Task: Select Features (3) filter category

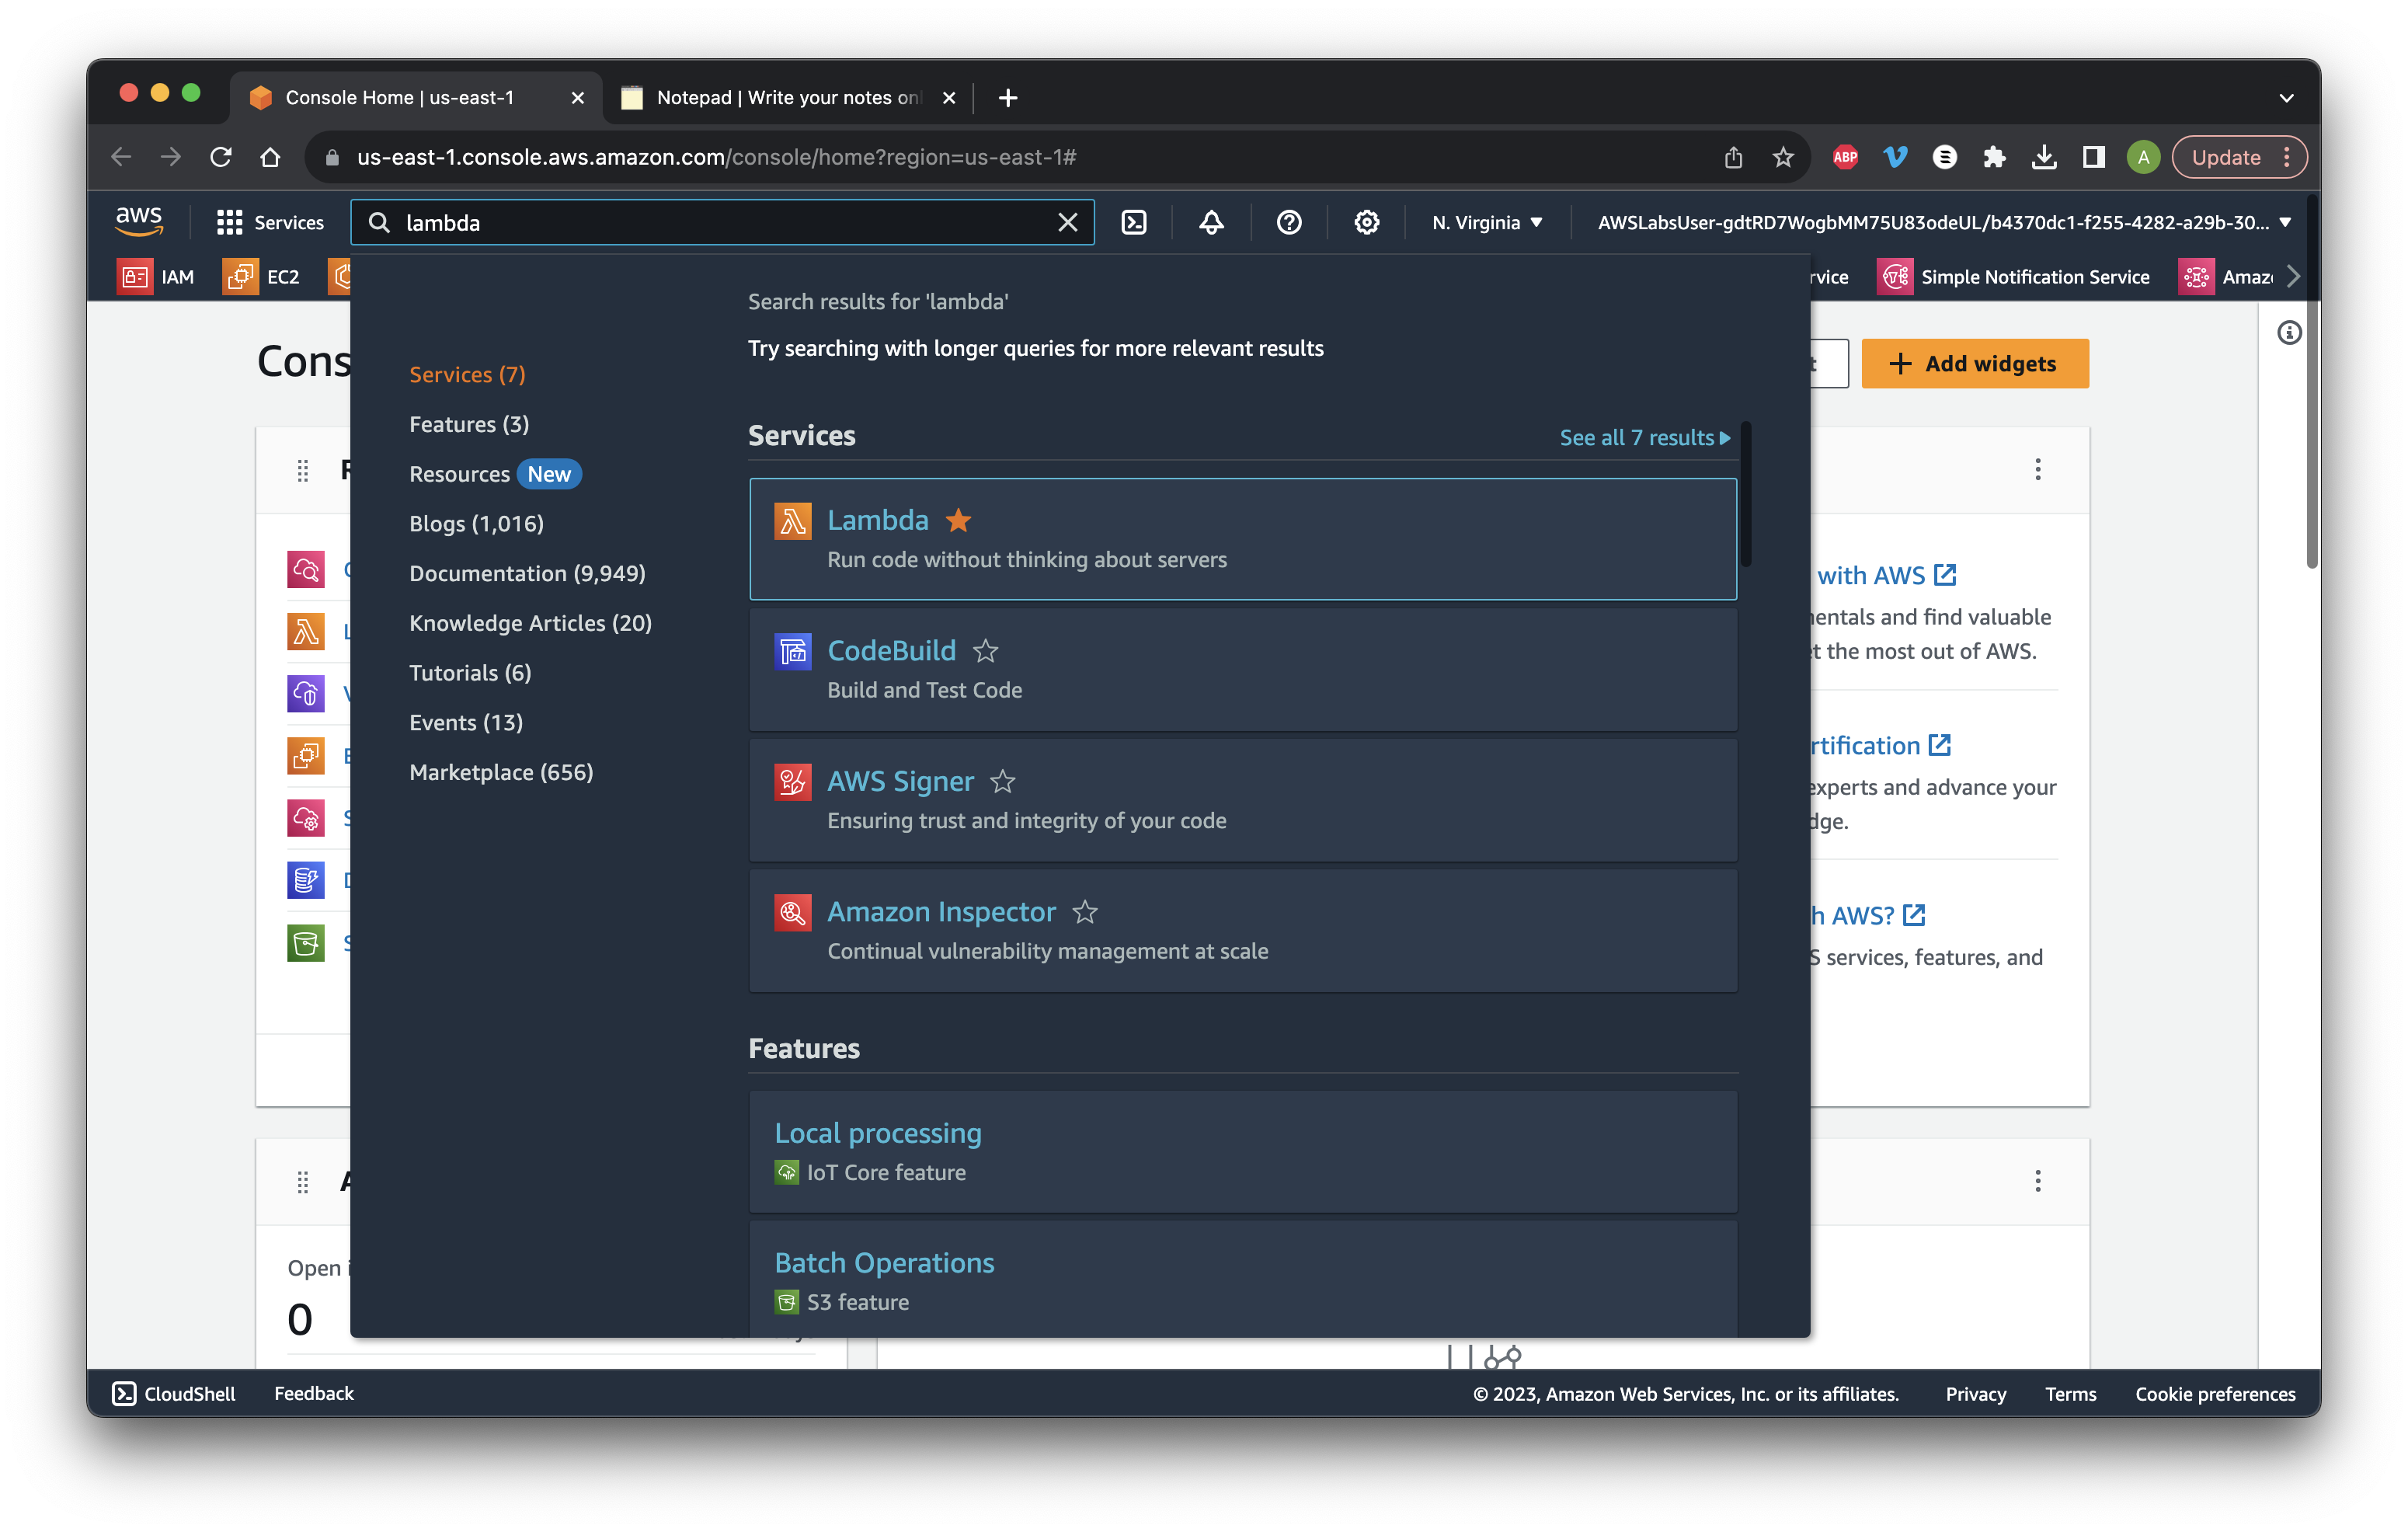Action: click(469, 424)
